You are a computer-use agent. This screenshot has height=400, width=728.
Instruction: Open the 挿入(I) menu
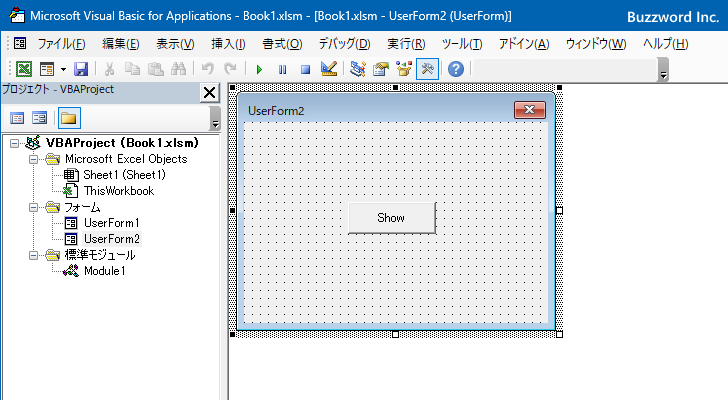click(228, 44)
